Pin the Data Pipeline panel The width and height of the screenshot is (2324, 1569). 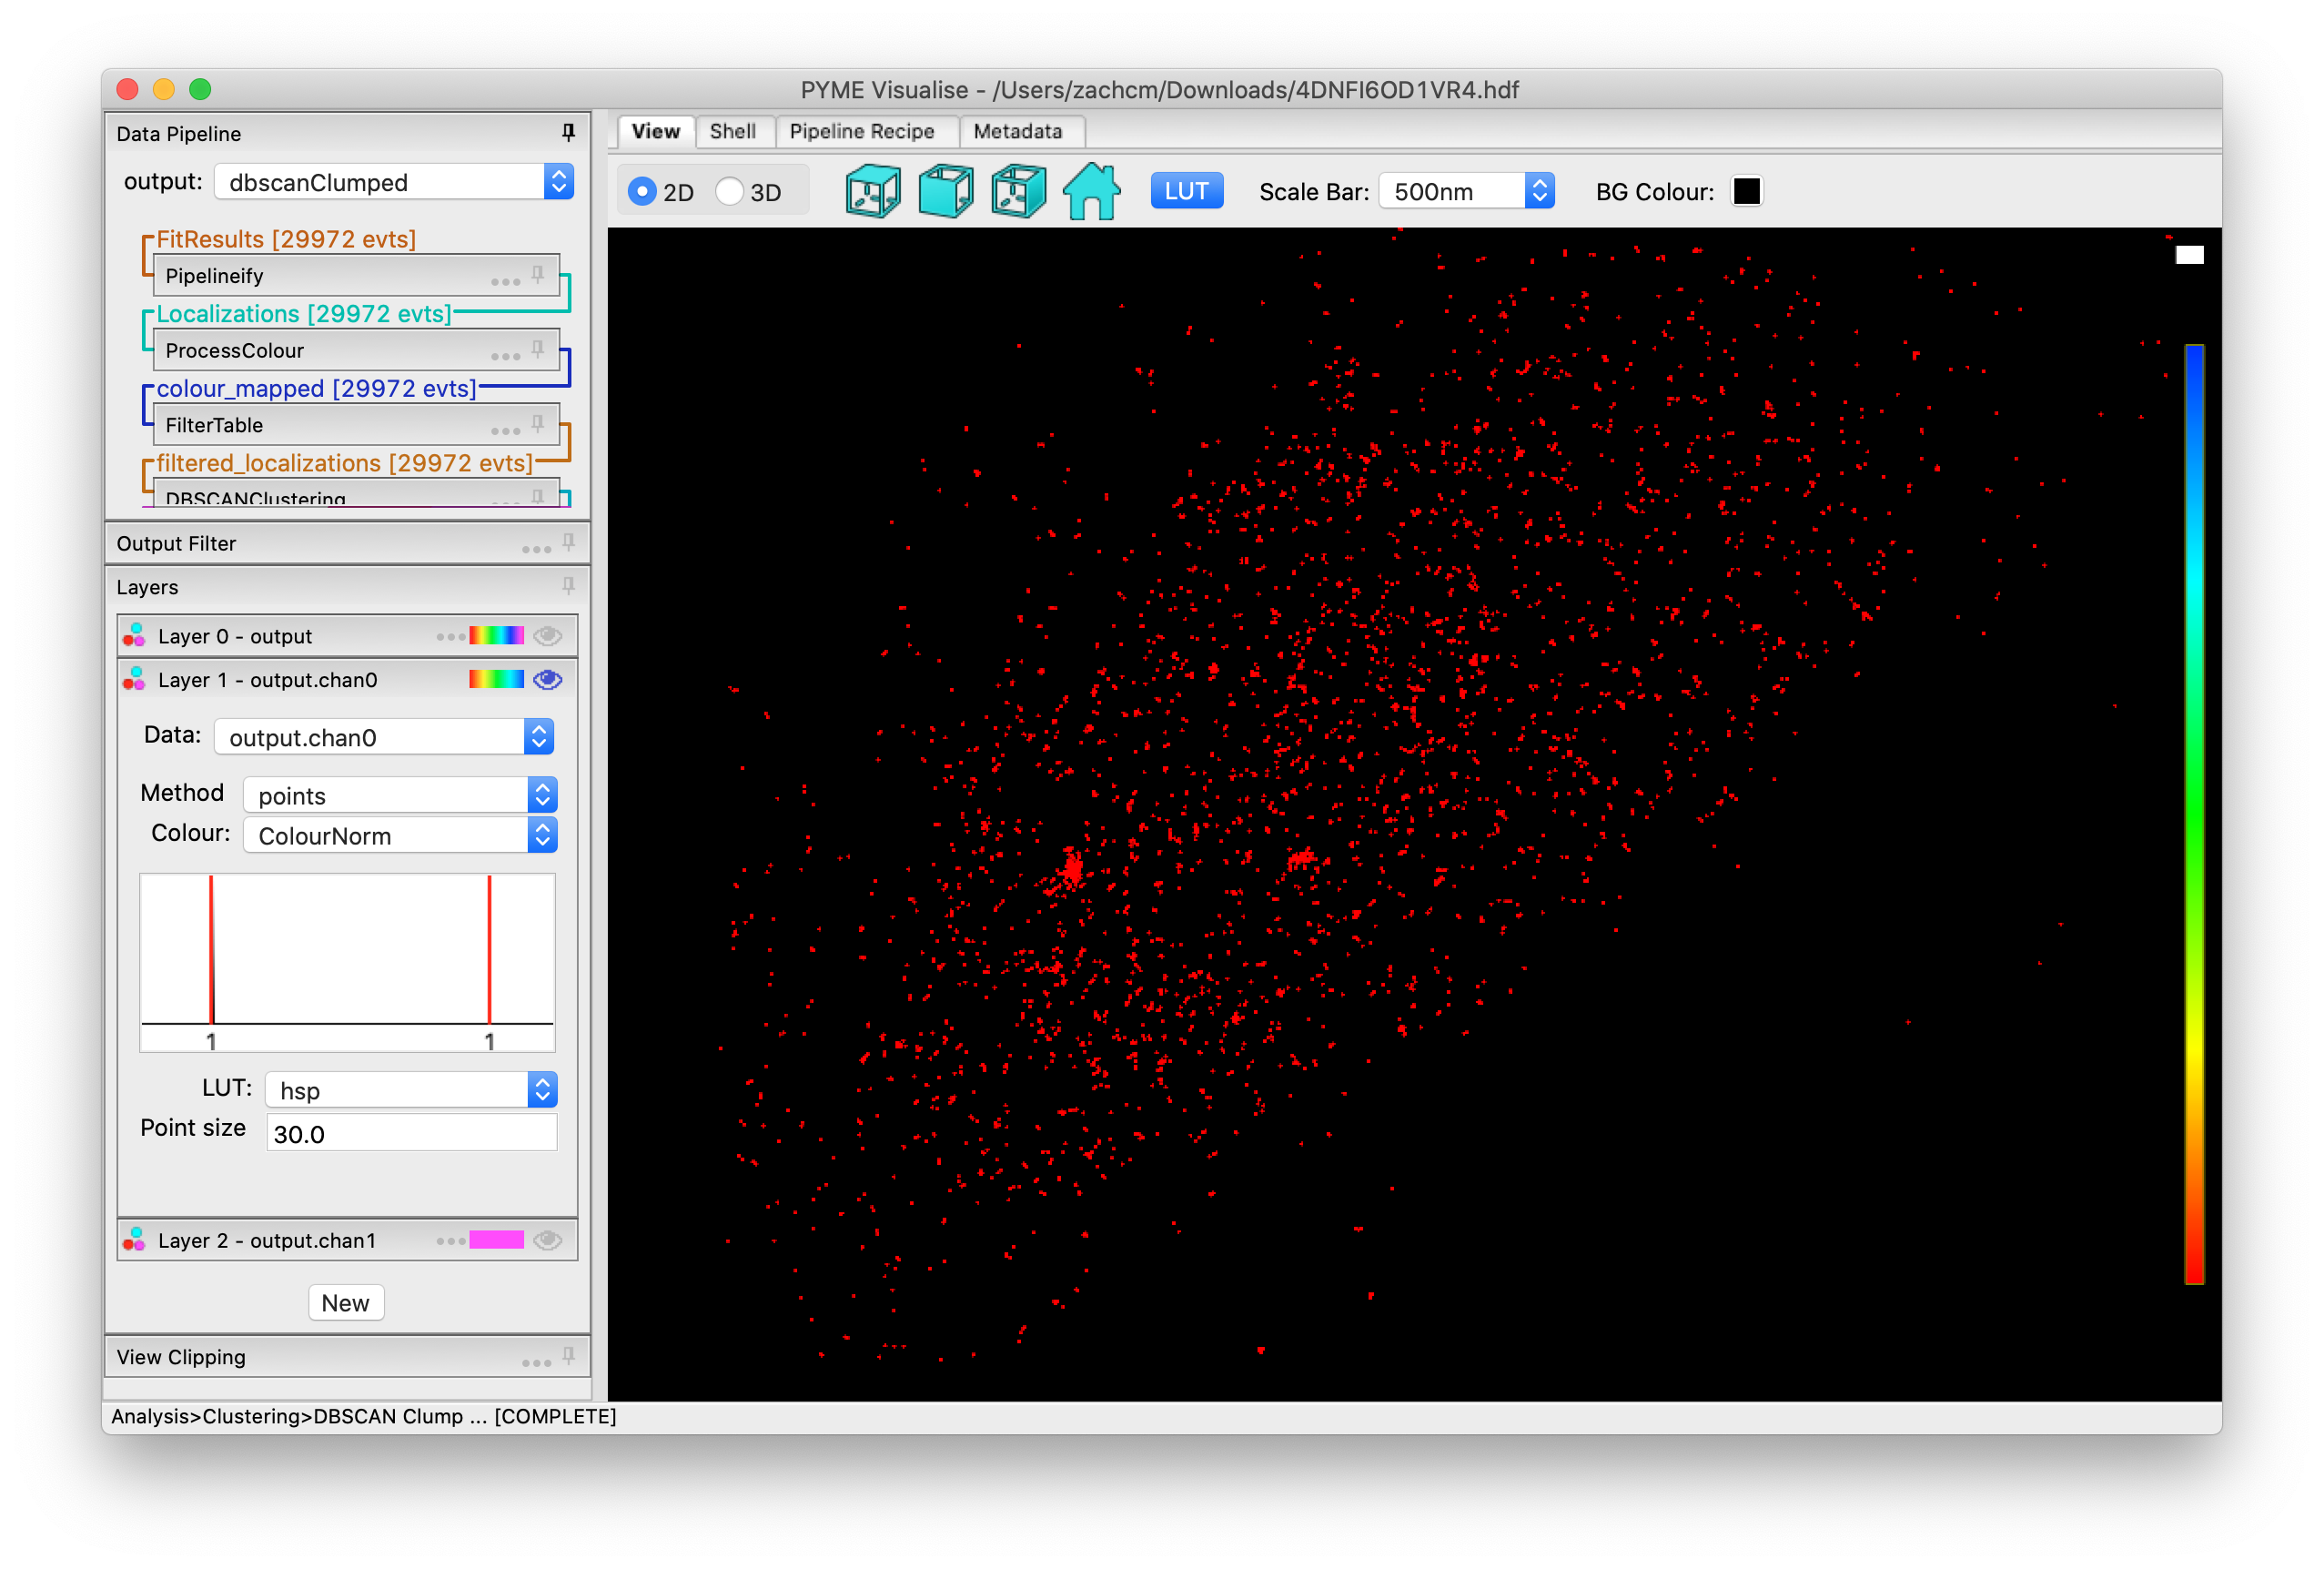click(x=568, y=133)
